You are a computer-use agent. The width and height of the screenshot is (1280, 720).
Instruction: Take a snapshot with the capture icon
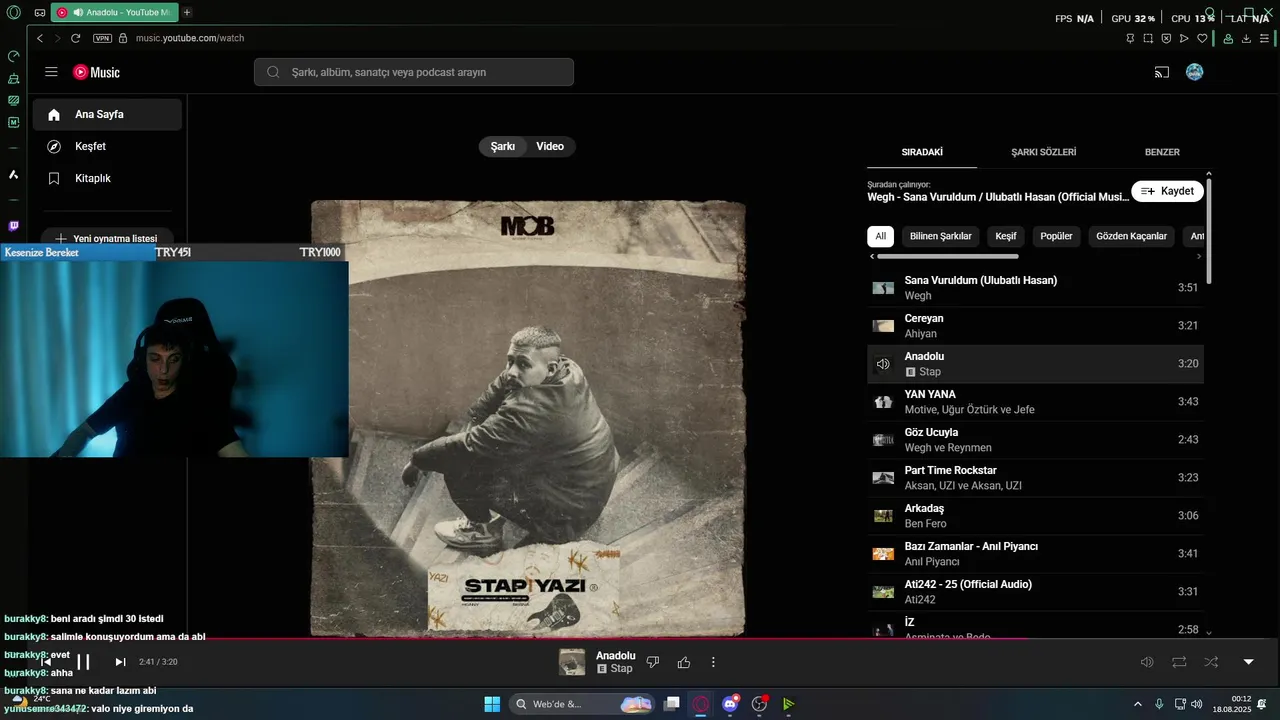point(1148,38)
